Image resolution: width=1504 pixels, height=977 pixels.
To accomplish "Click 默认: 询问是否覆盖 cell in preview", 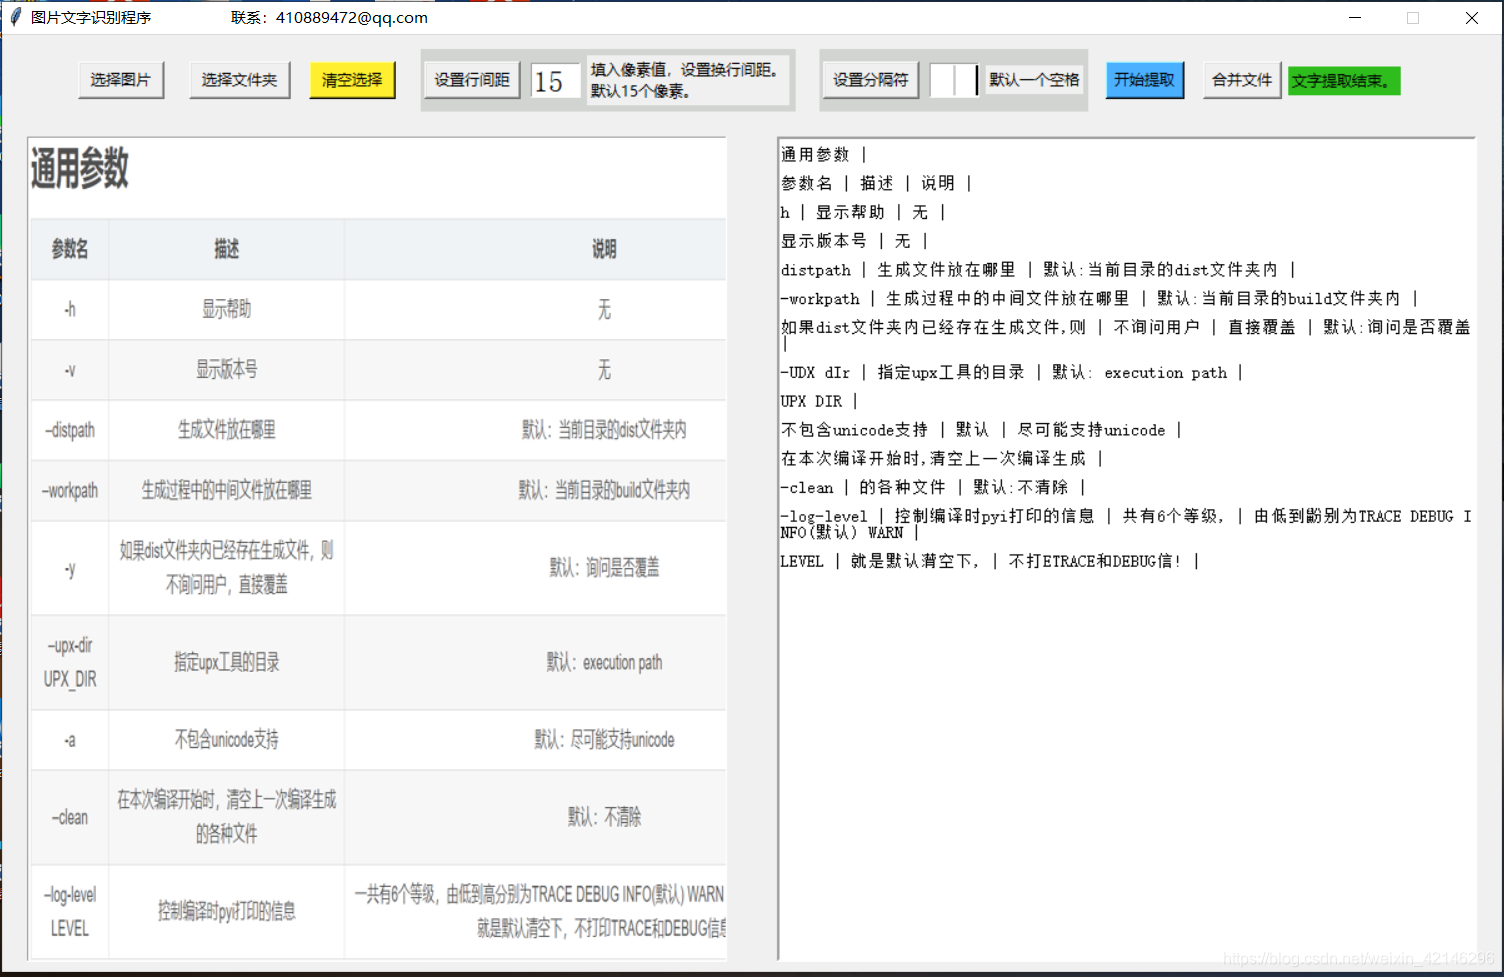I will (x=604, y=568).
